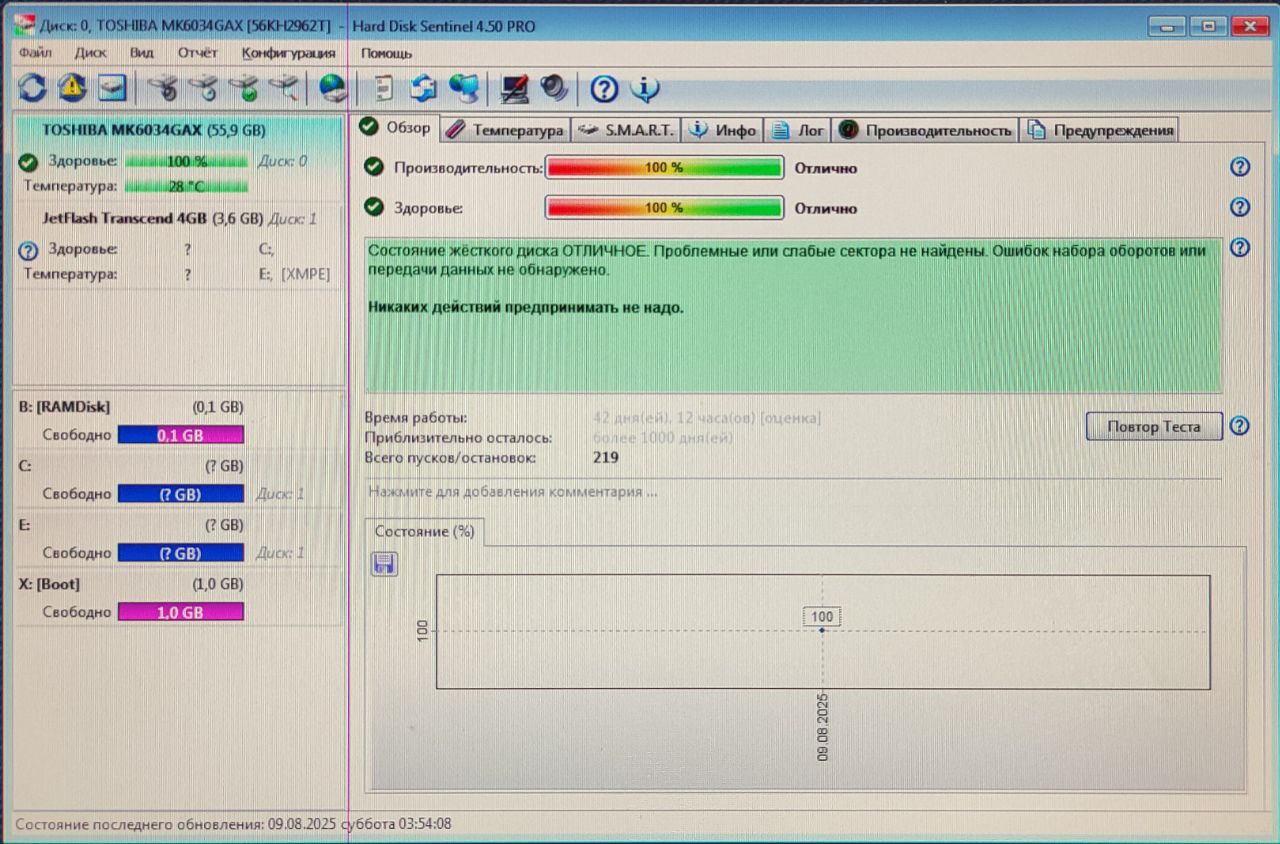Click the blue arrows document toolbar icon

click(424, 89)
